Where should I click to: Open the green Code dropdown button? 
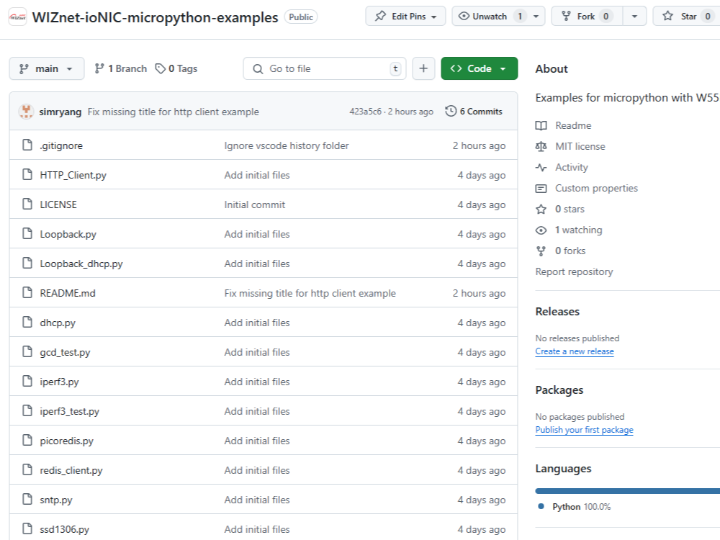479,68
